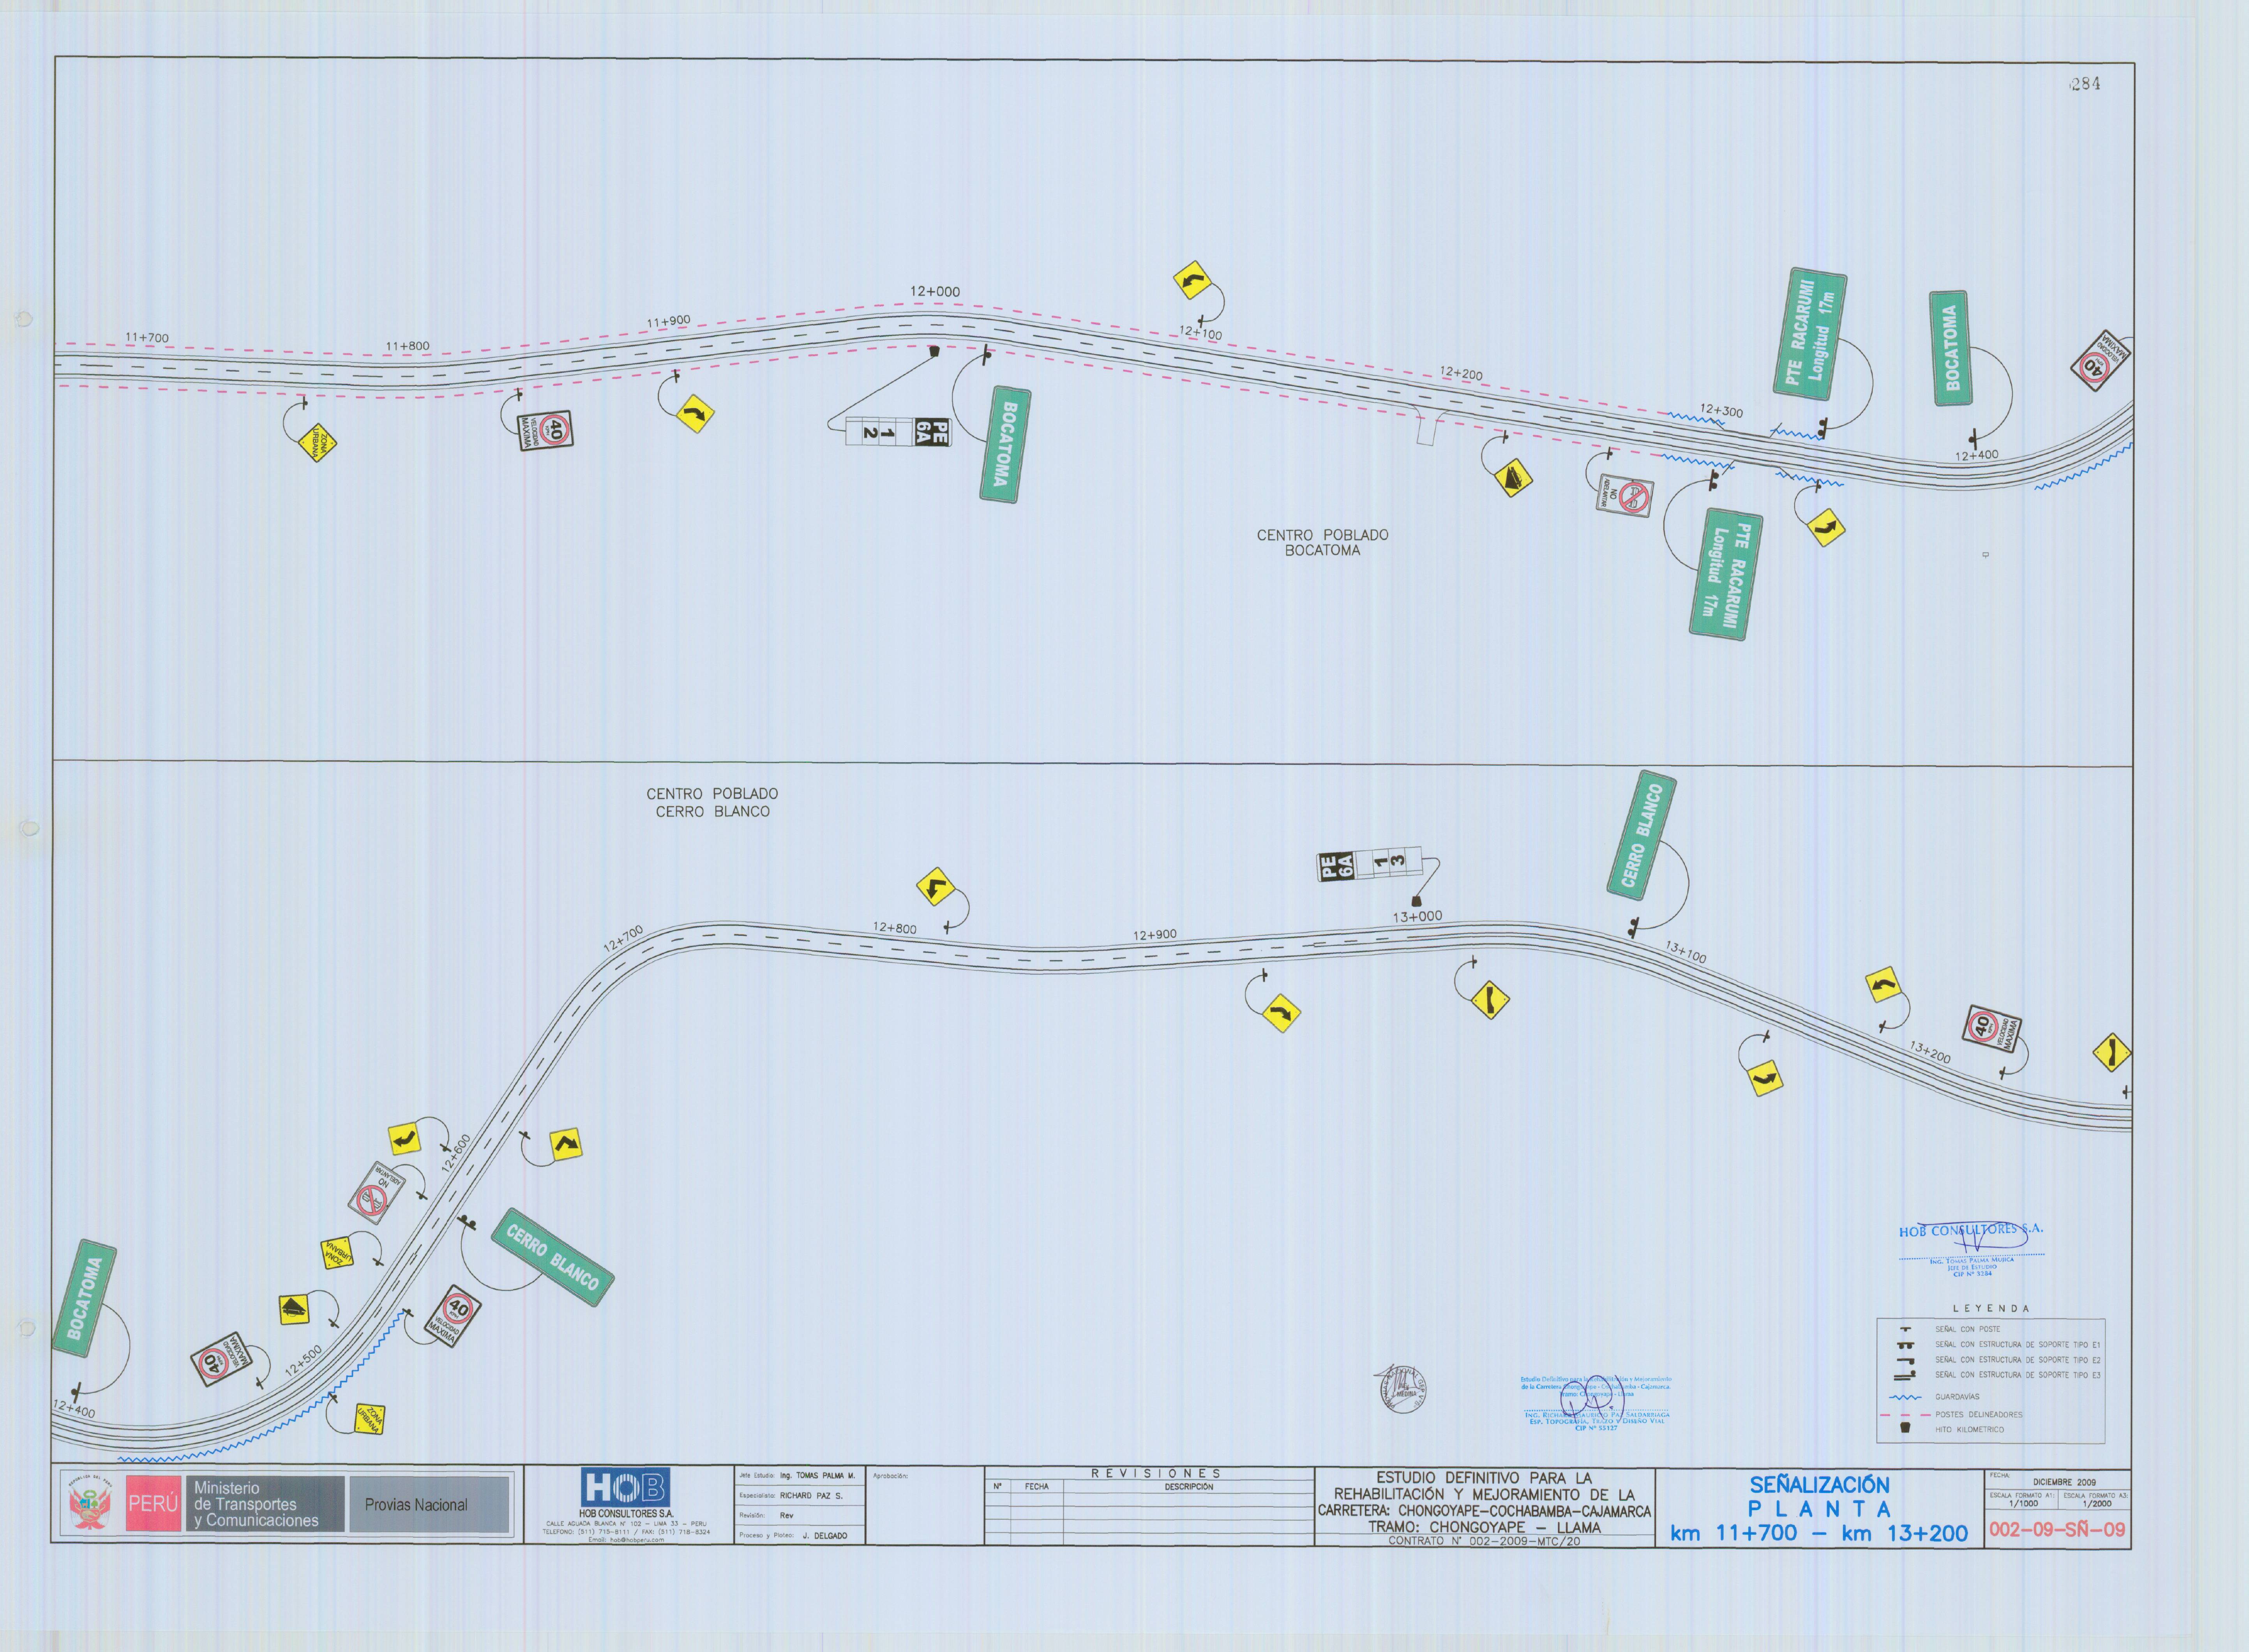Click the '1/2000' A3 scale value

coord(2097,1503)
